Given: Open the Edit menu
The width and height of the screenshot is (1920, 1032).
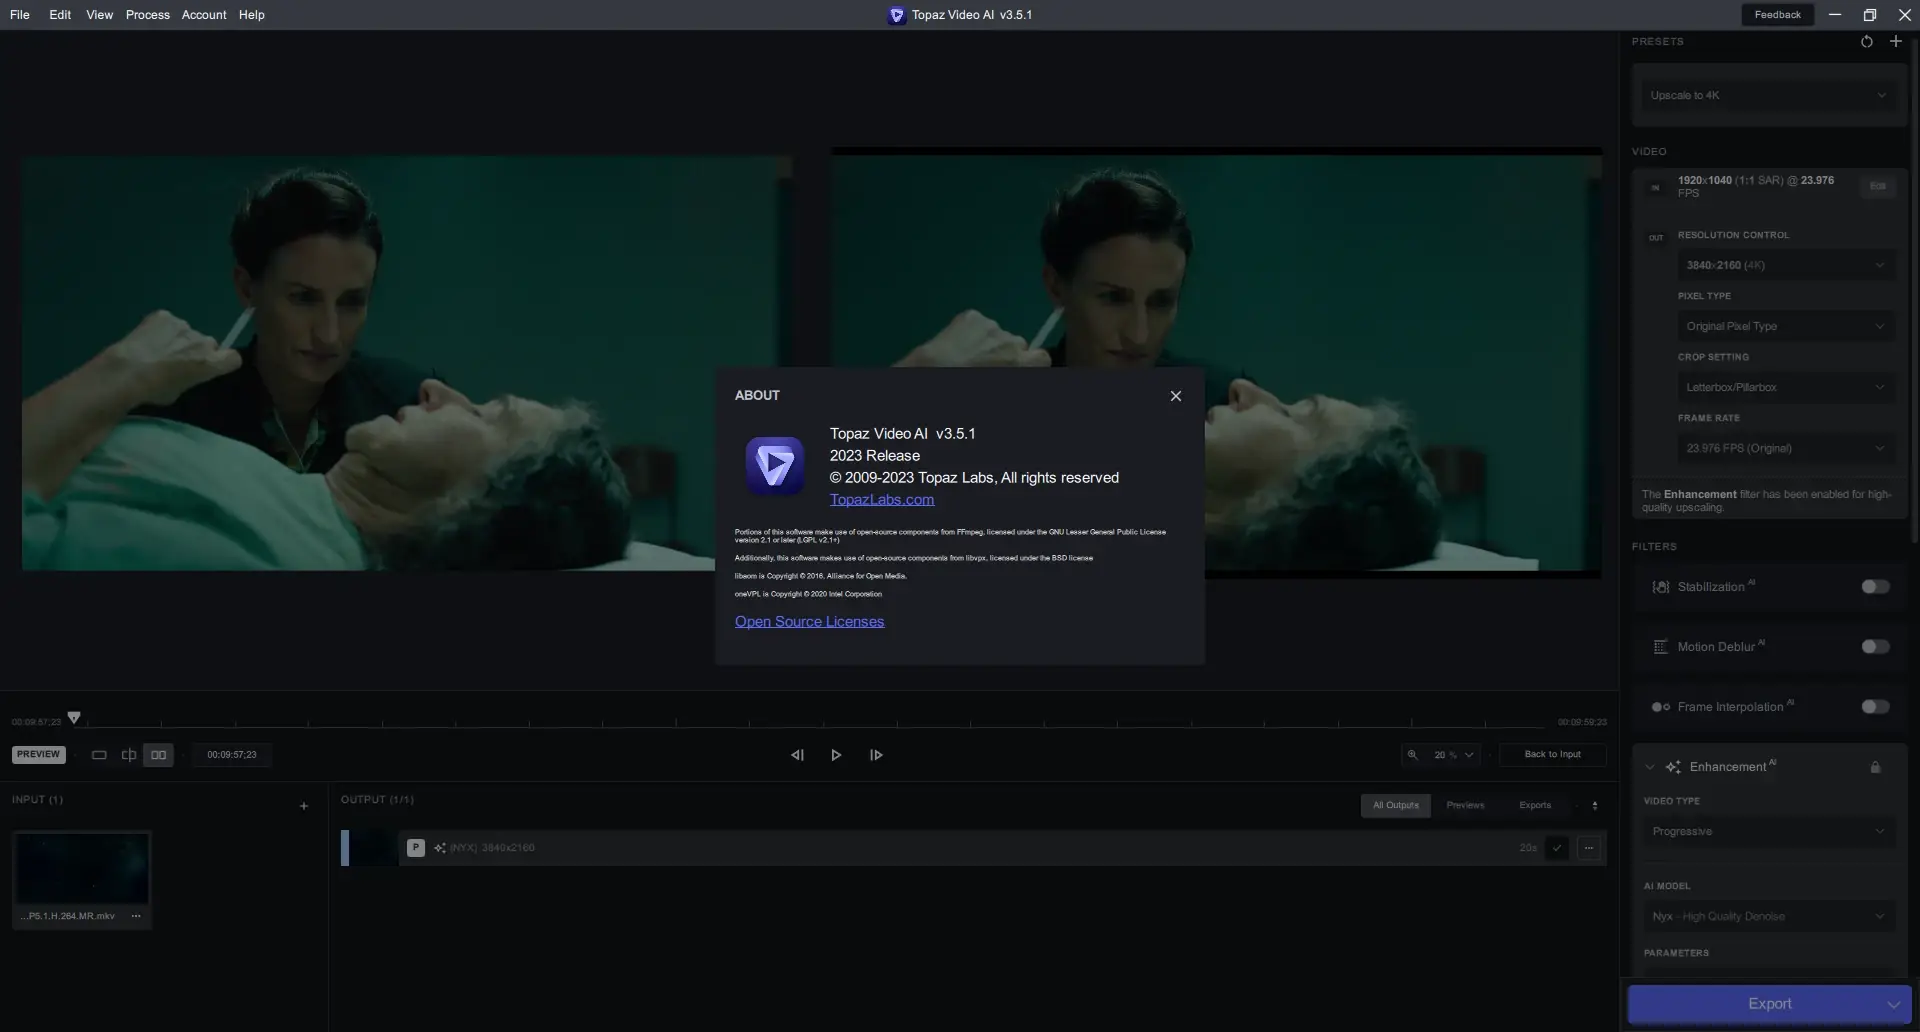Looking at the screenshot, I should (x=60, y=15).
